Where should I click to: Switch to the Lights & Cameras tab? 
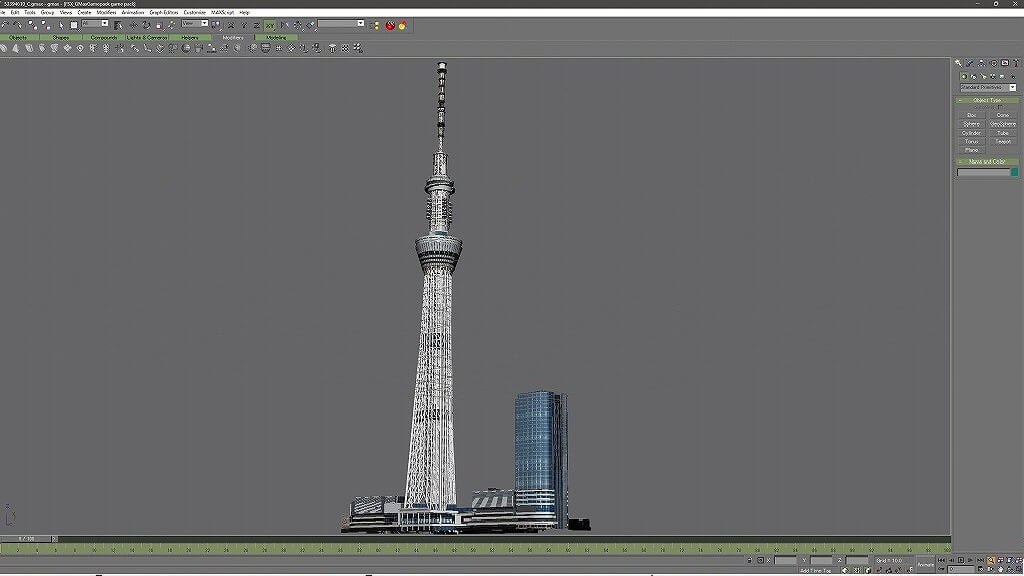(x=147, y=38)
